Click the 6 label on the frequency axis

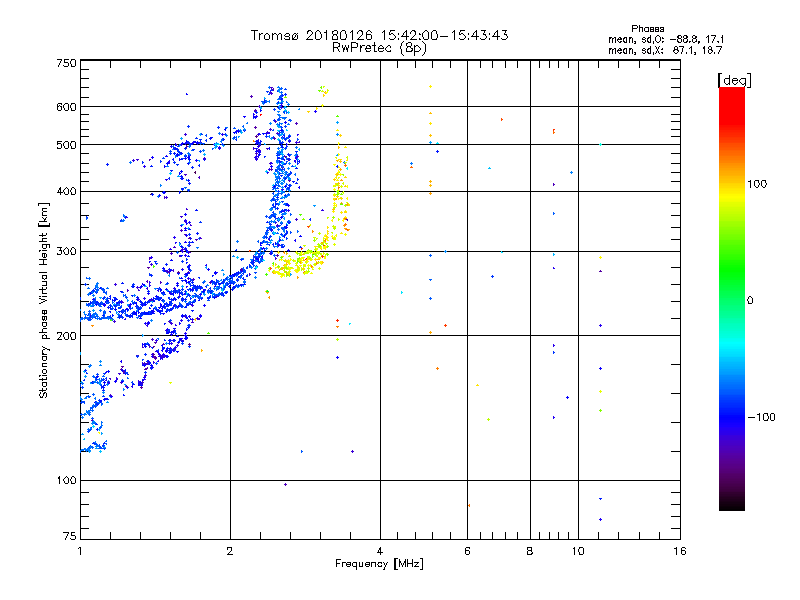tap(467, 551)
